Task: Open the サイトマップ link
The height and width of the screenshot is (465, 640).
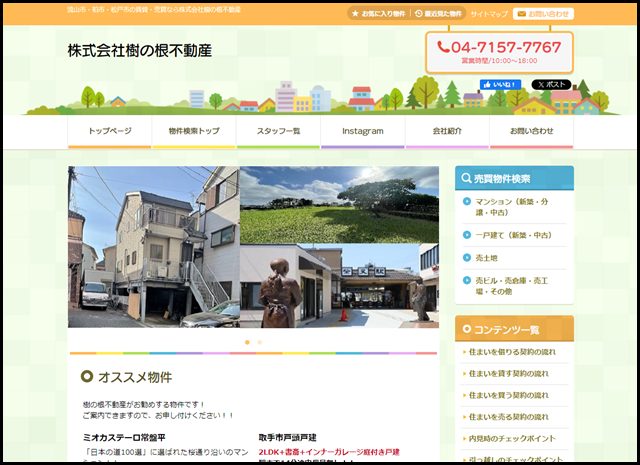Action: point(489,14)
